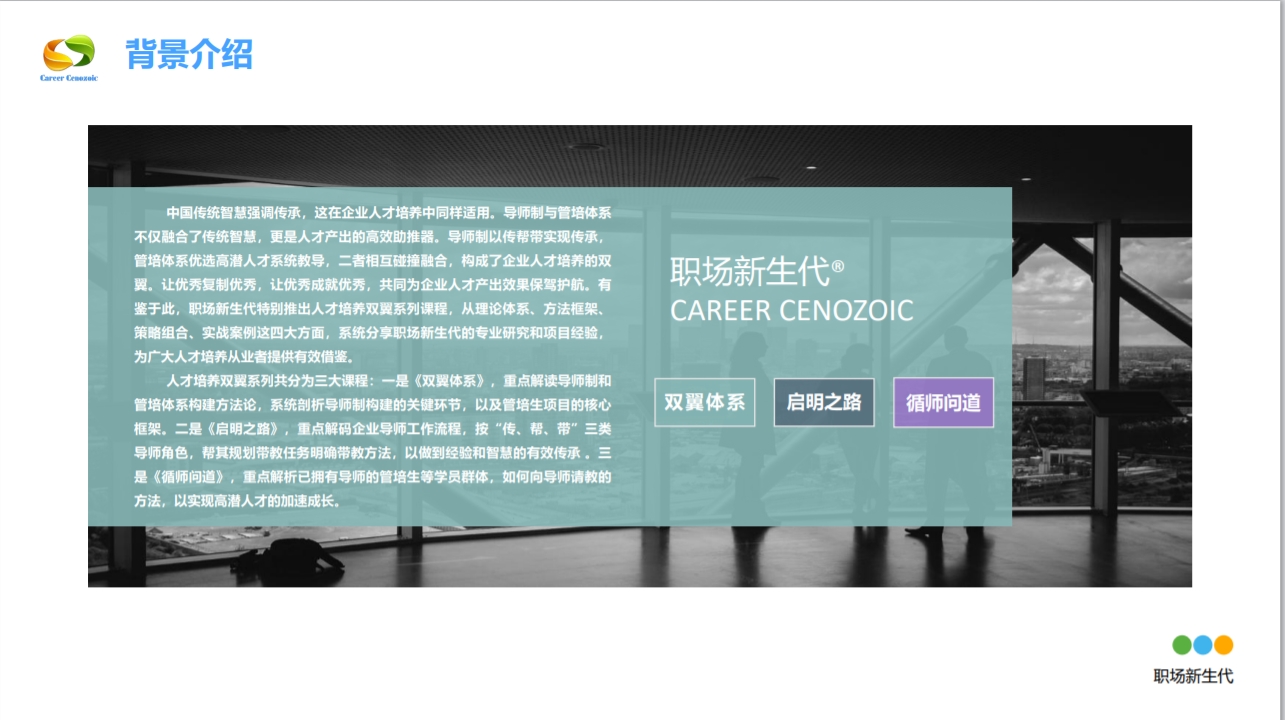1285x720 pixels.
Task: Click the 双翼体系 button's white border frame
Action: [704, 383]
